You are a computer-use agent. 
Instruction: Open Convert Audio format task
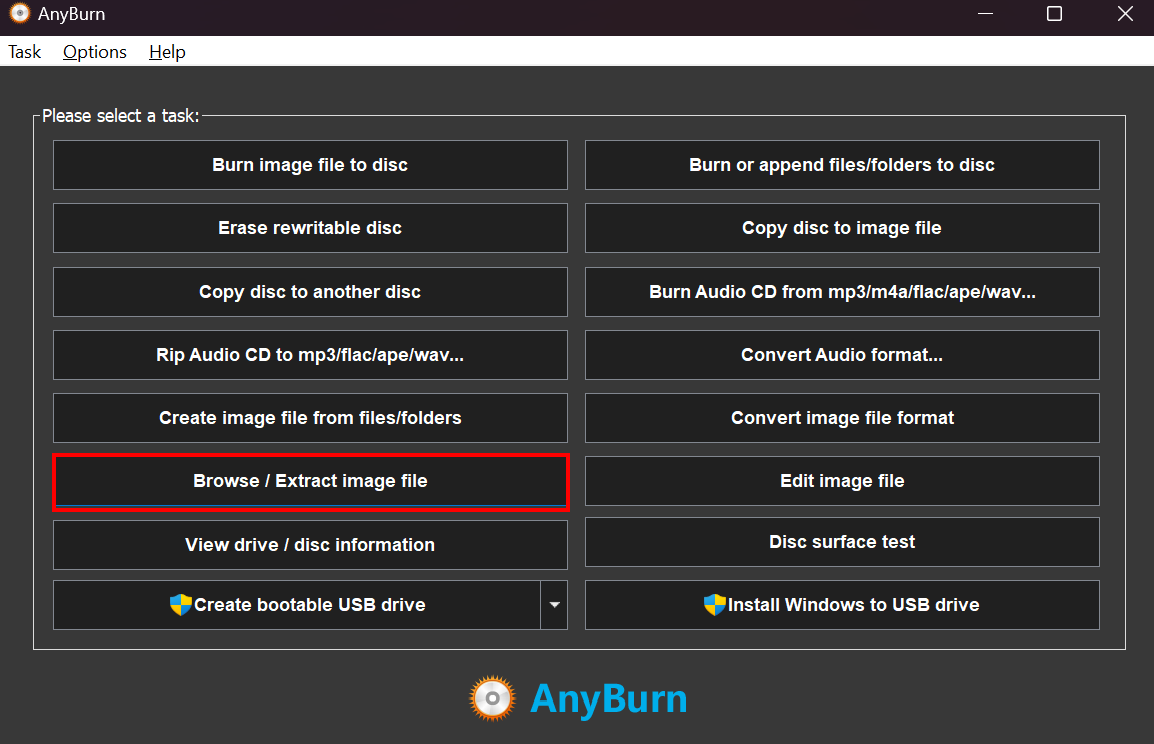coord(842,355)
